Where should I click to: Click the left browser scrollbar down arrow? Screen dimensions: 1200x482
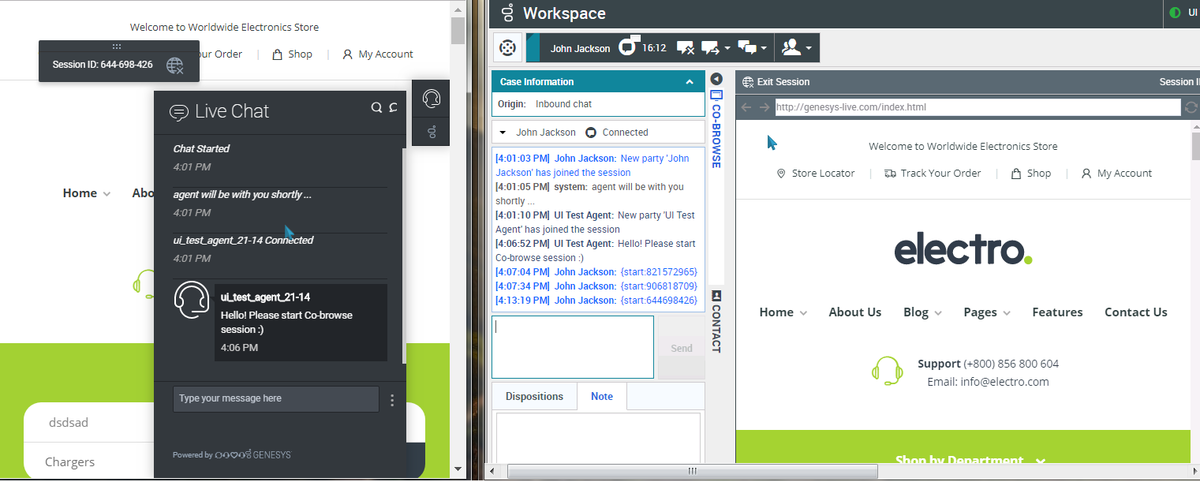(x=458, y=470)
